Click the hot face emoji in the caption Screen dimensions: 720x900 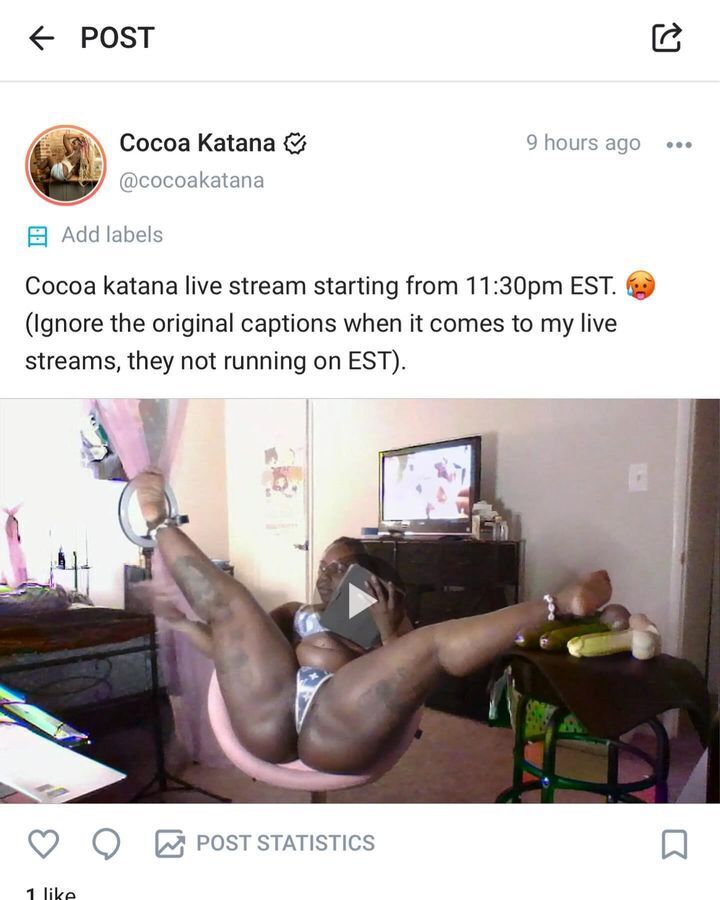coord(640,285)
